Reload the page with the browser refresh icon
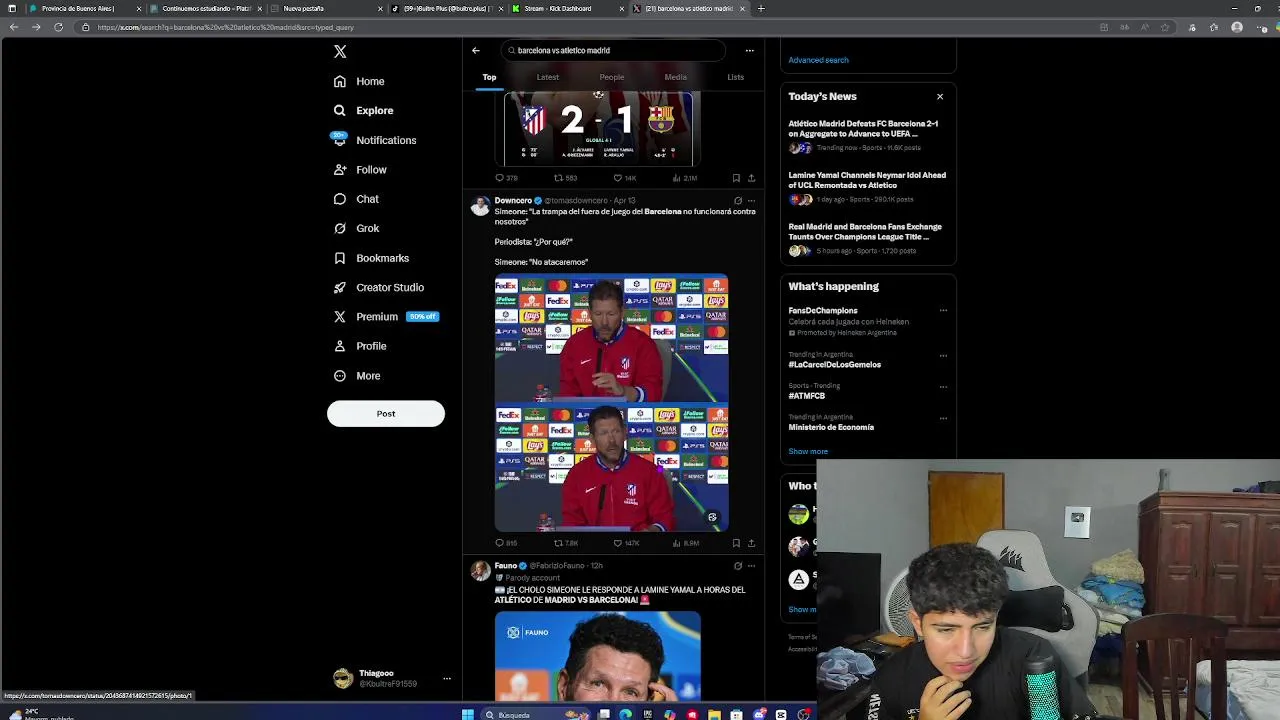1280x720 pixels. (x=58, y=27)
